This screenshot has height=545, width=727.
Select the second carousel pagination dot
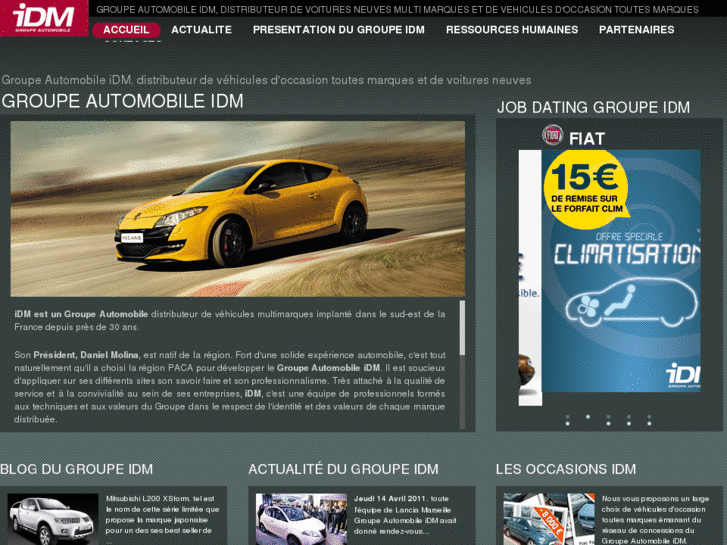click(x=588, y=417)
